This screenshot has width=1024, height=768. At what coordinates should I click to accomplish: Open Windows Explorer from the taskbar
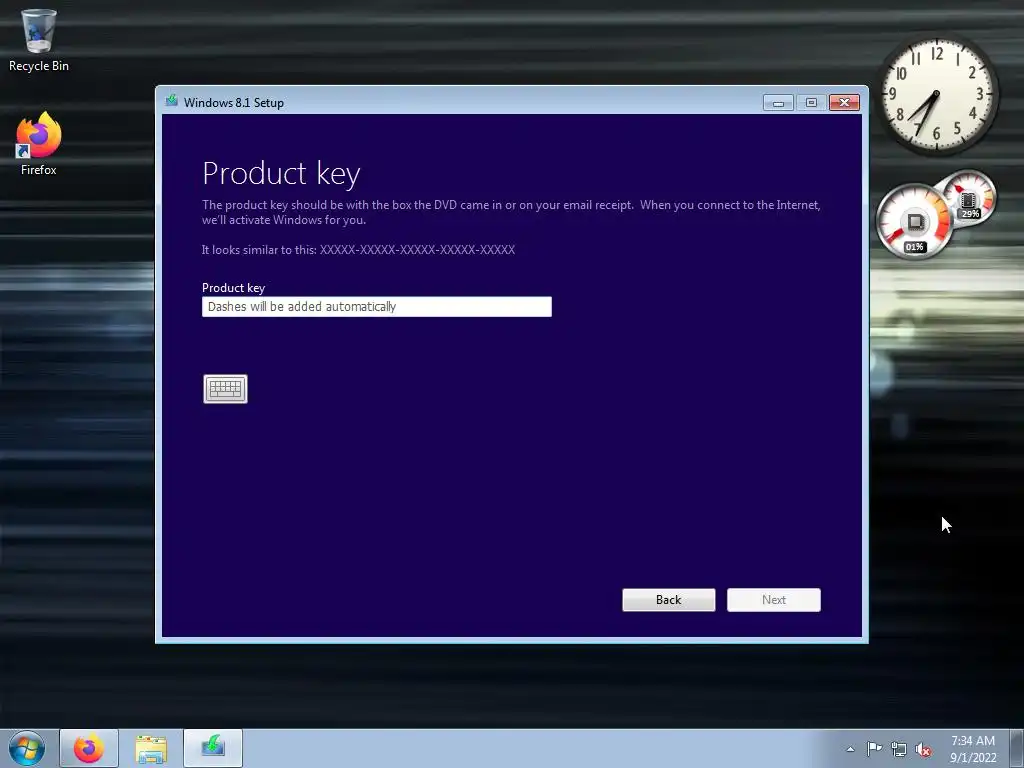[x=151, y=748]
